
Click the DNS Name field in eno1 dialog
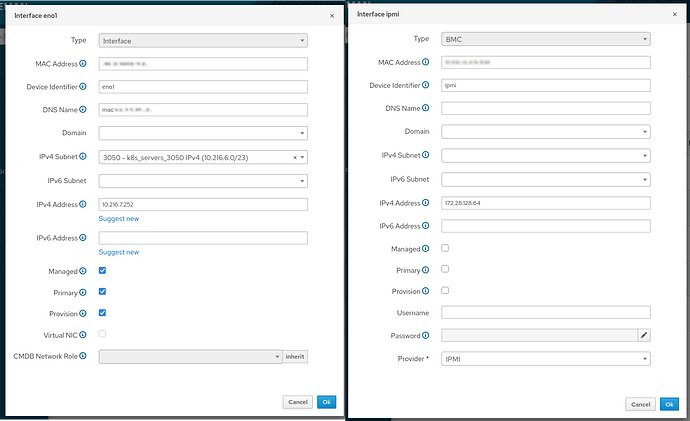tap(203, 110)
